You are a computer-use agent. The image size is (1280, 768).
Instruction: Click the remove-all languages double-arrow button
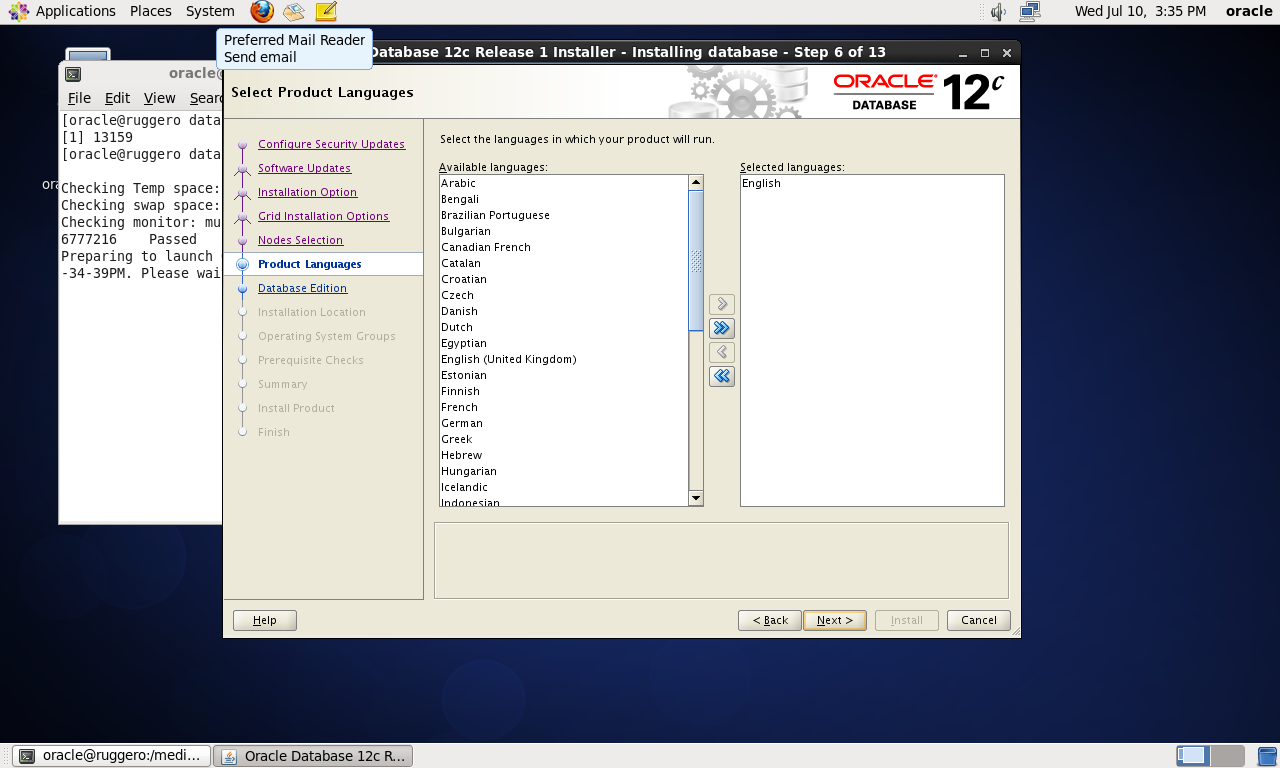[x=721, y=376]
